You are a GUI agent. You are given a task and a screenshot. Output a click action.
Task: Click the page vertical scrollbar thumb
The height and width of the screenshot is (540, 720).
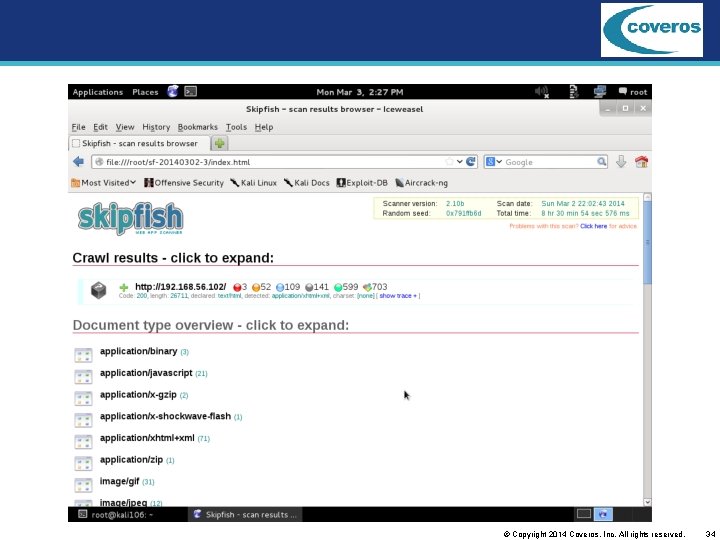tap(647, 242)
